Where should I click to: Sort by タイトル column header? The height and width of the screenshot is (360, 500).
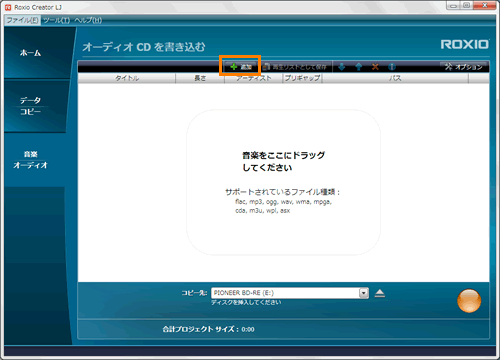pos(127,78)
